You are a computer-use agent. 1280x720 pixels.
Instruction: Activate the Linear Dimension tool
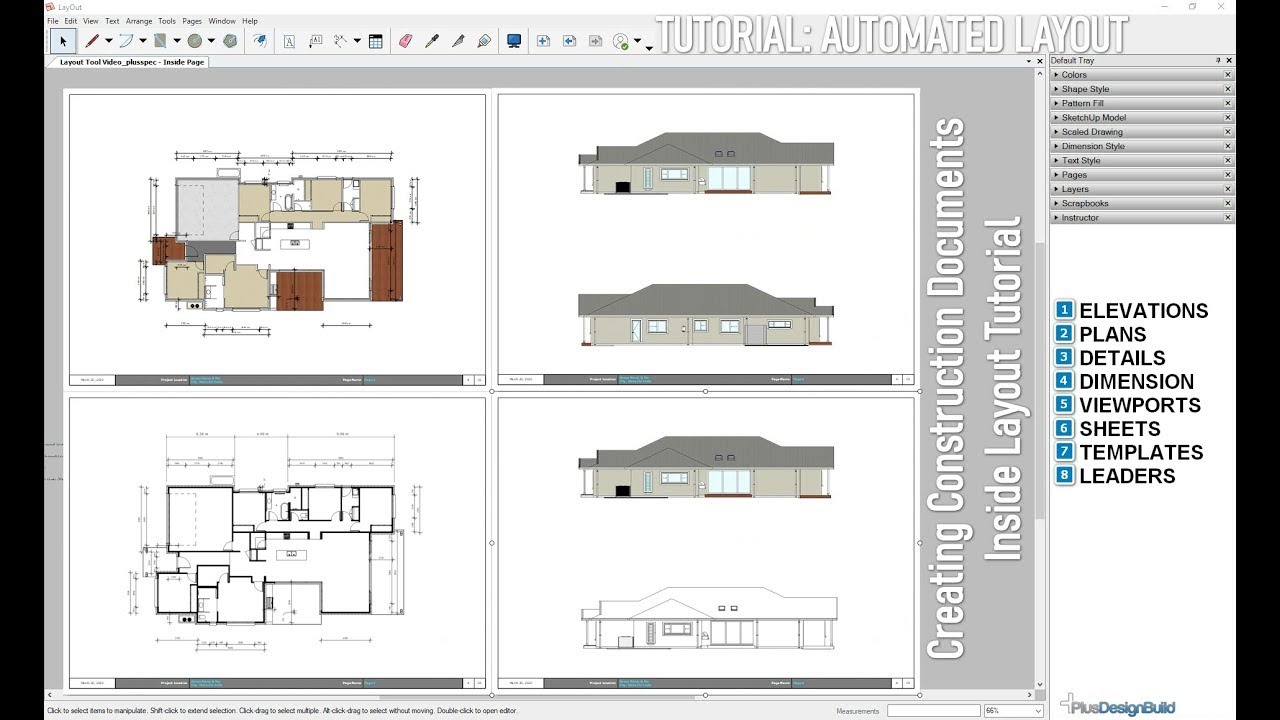[x=341, y=41]
